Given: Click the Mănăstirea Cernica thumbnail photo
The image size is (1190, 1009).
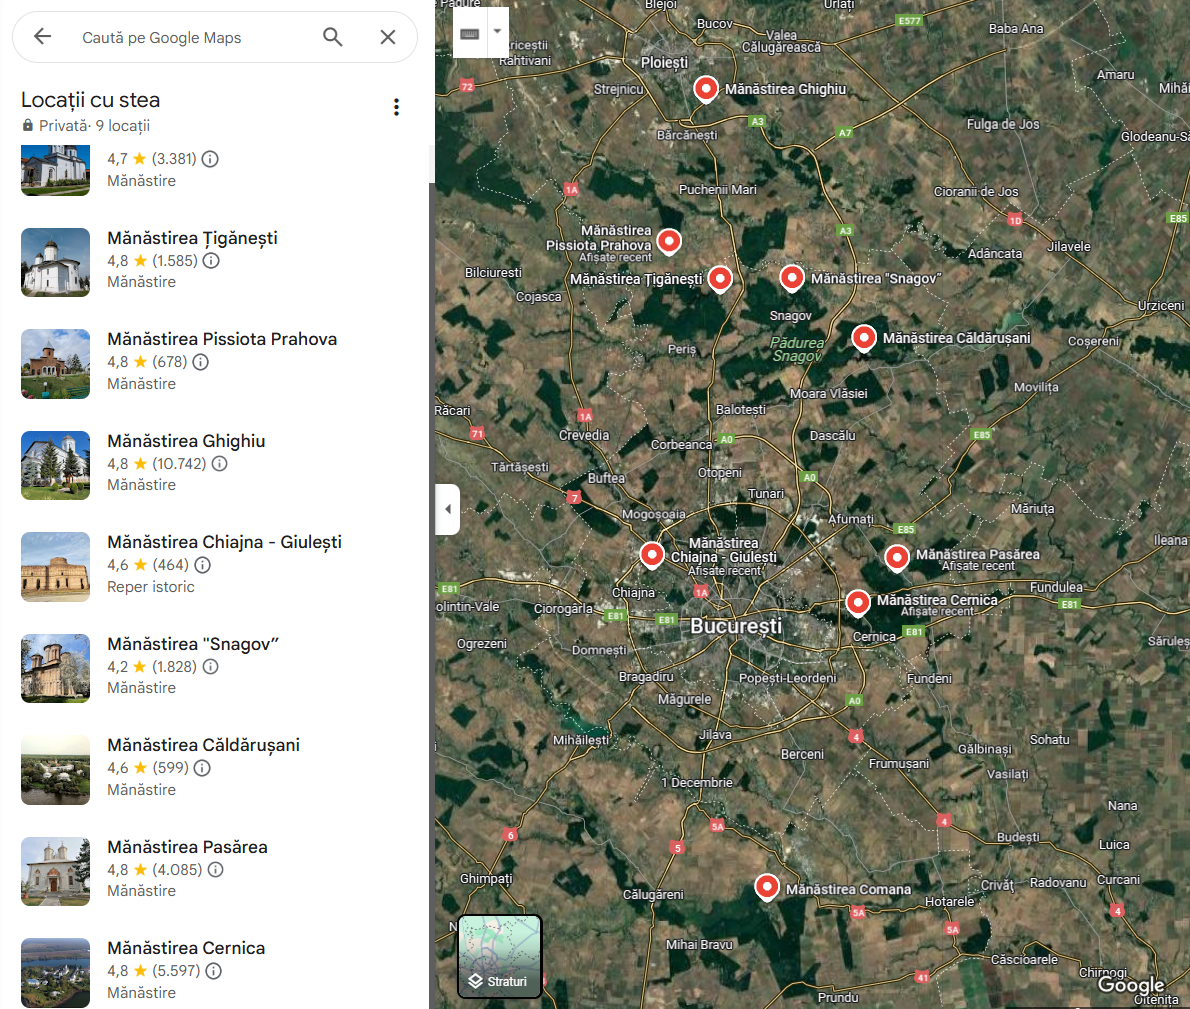Looking at the screenshot, I should pyautogui.click(x=56, y=971).
